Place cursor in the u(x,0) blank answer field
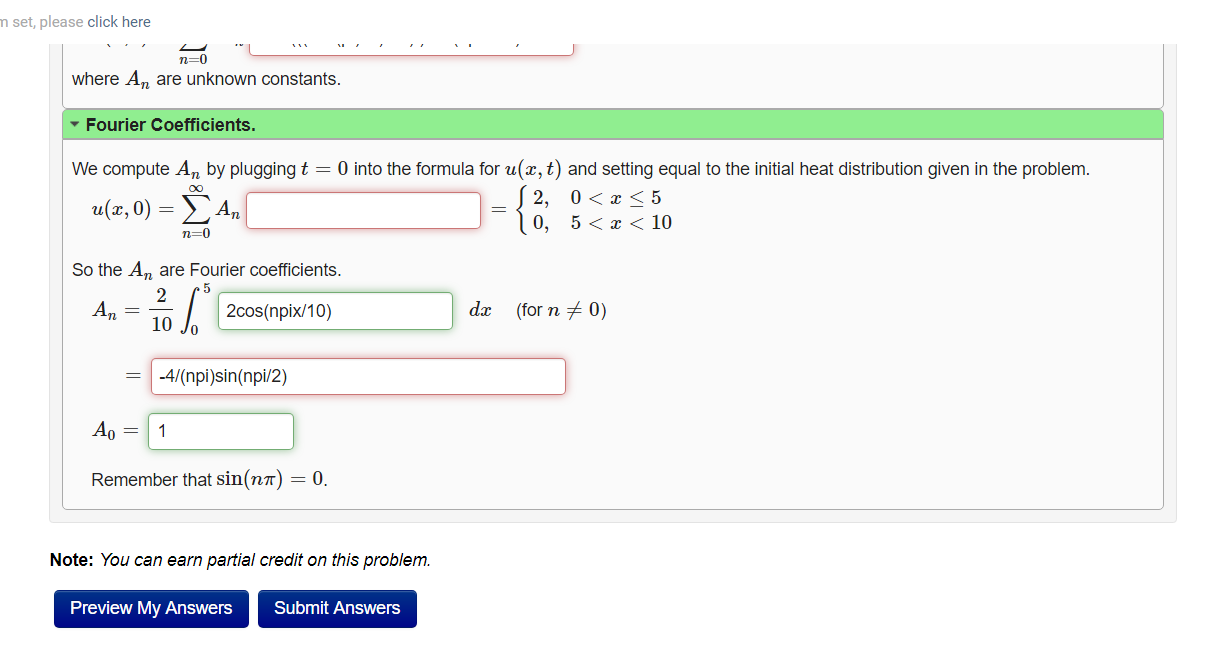Screen dimensions: 1218x646 pos(363,210)
